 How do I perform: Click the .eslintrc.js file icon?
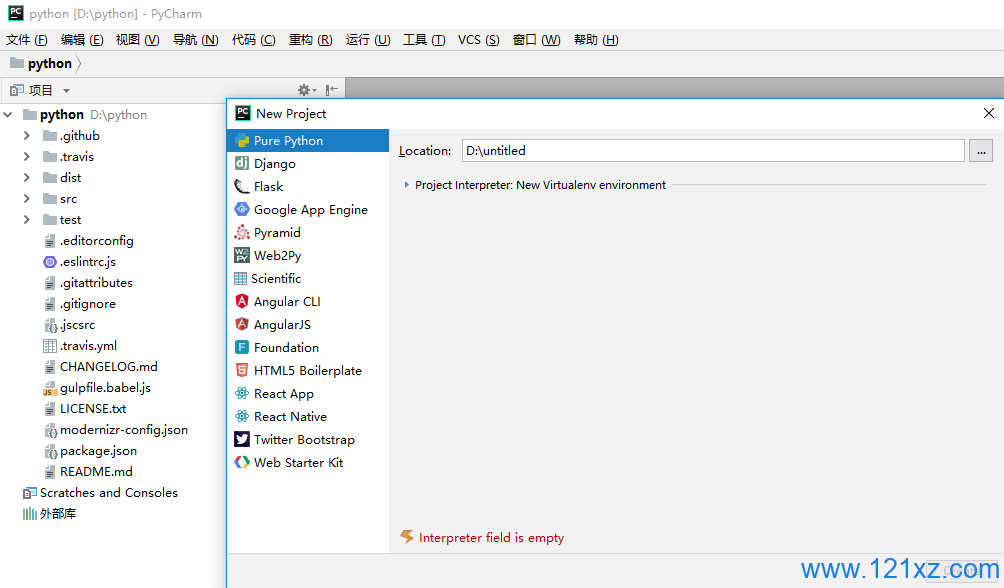click(x=50, y=262)
